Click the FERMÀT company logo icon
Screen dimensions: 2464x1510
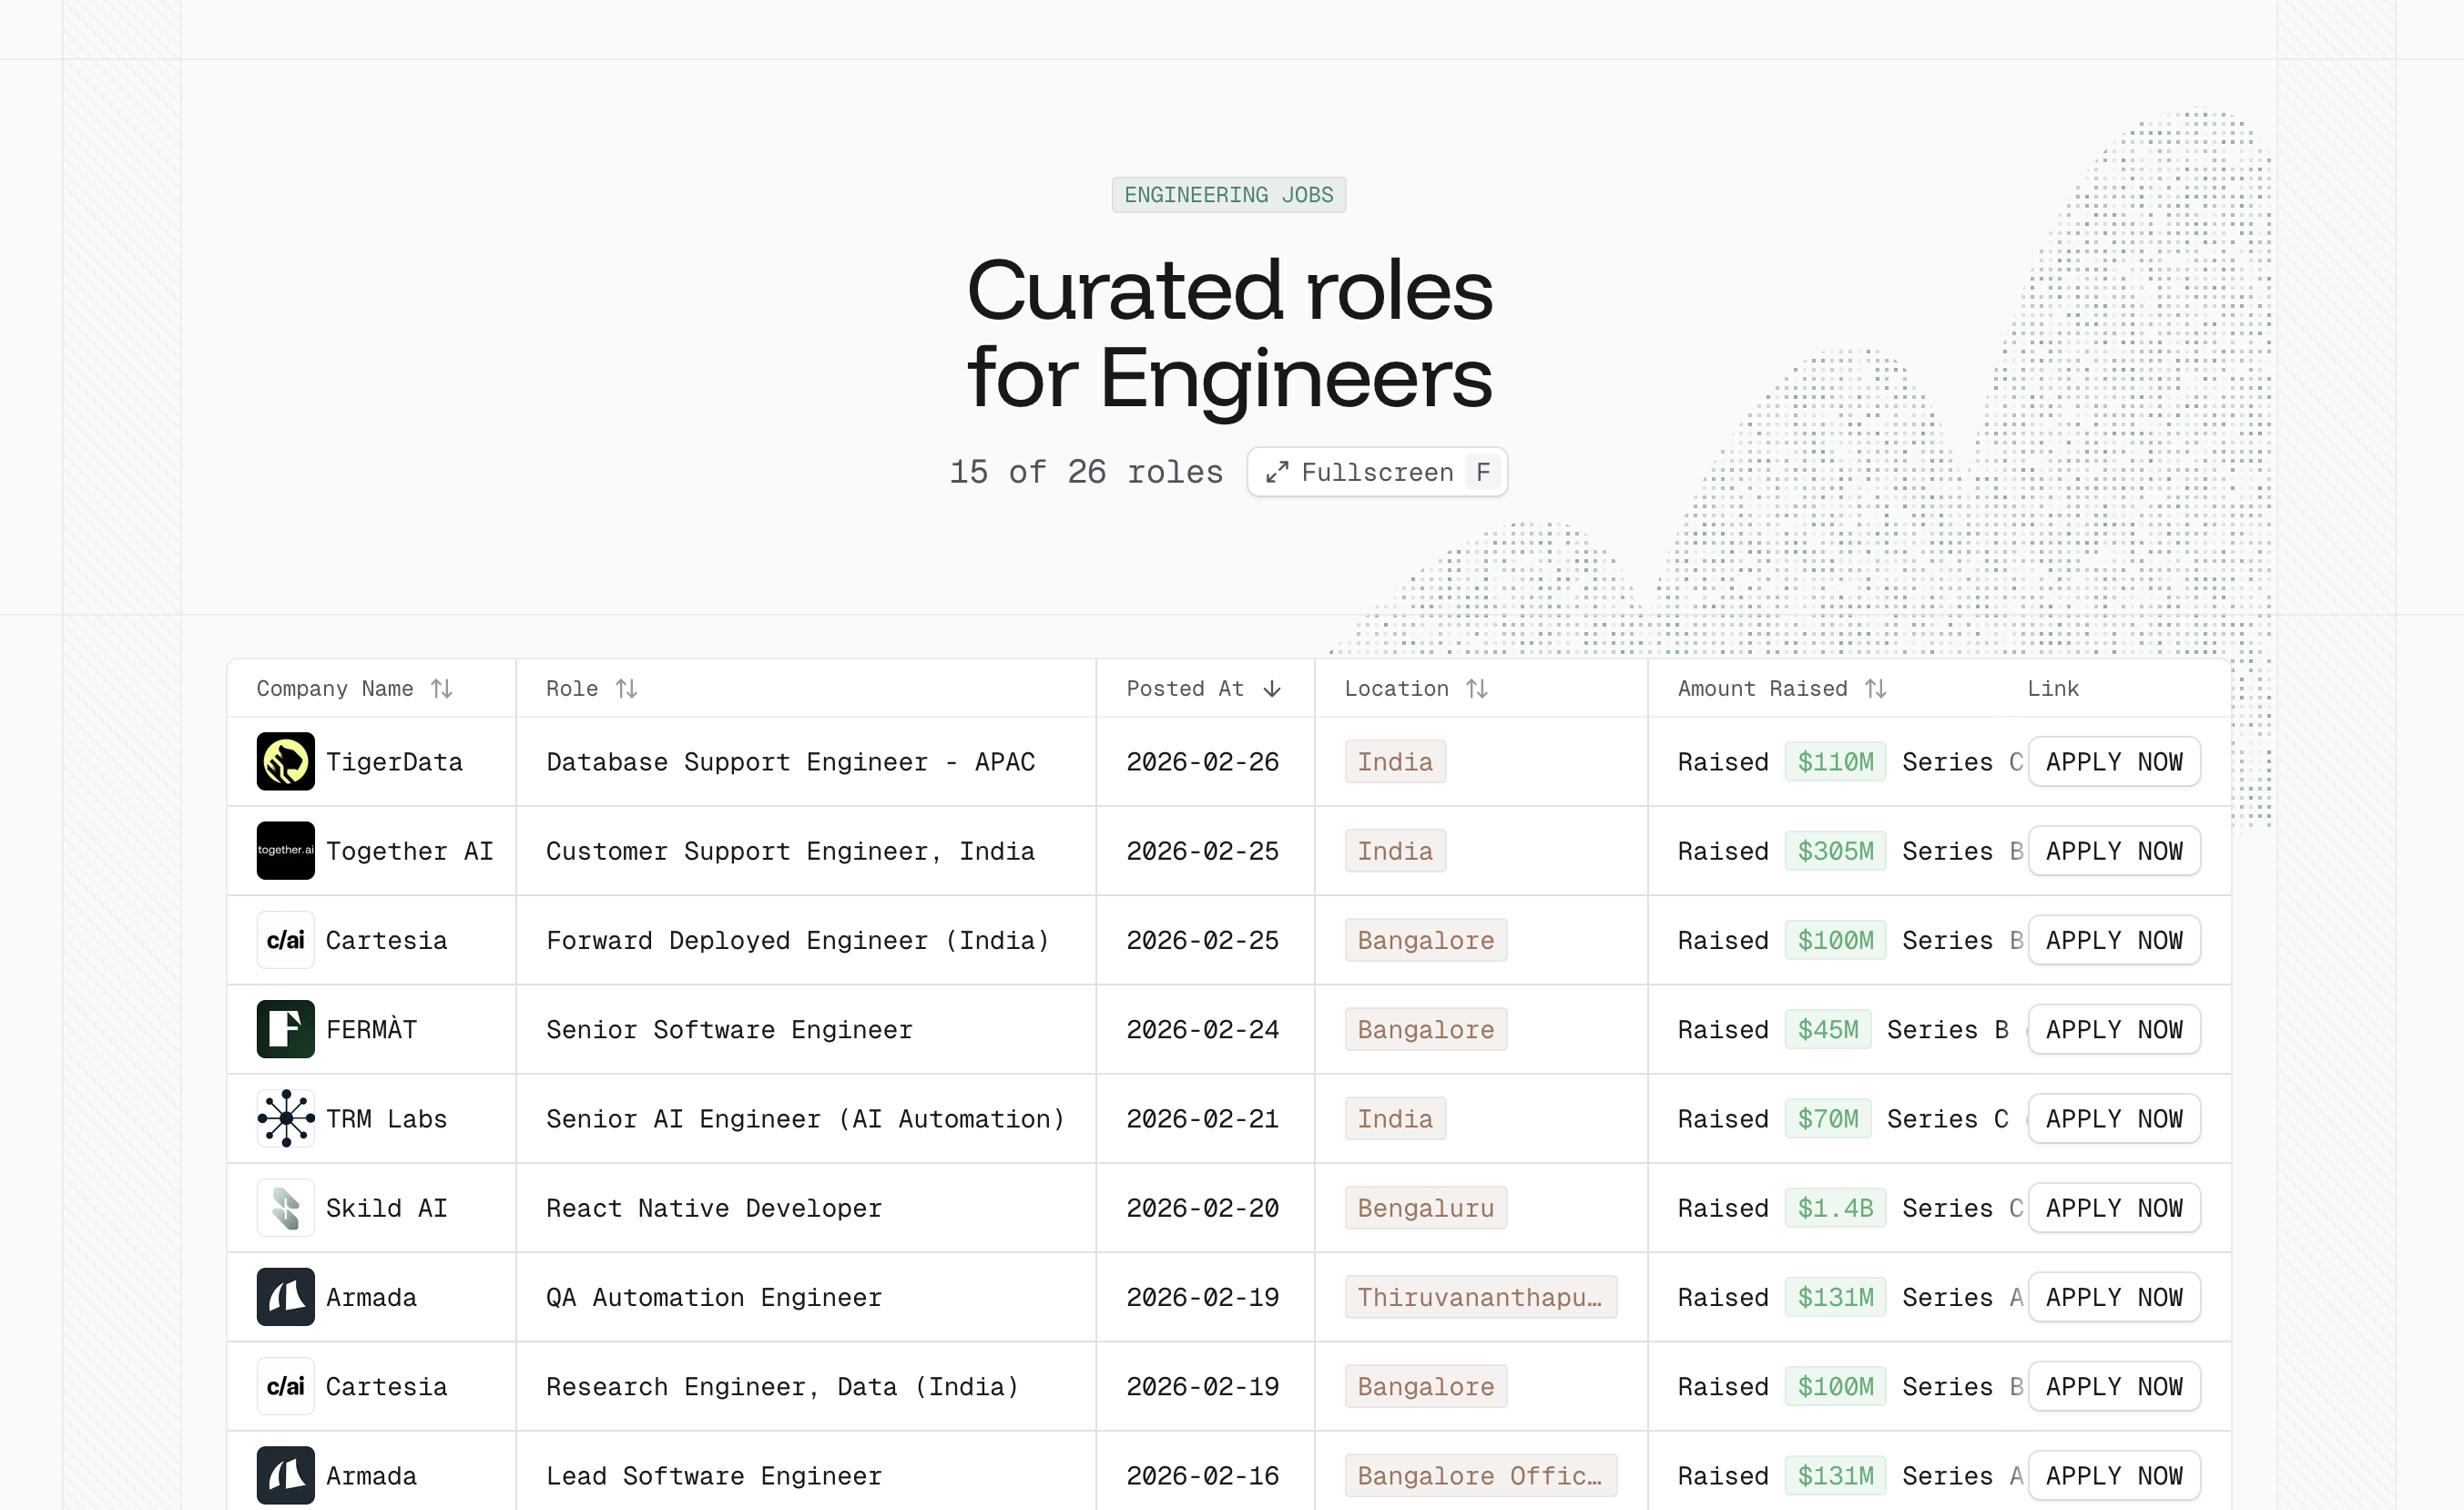click(x=285, y=1029)
